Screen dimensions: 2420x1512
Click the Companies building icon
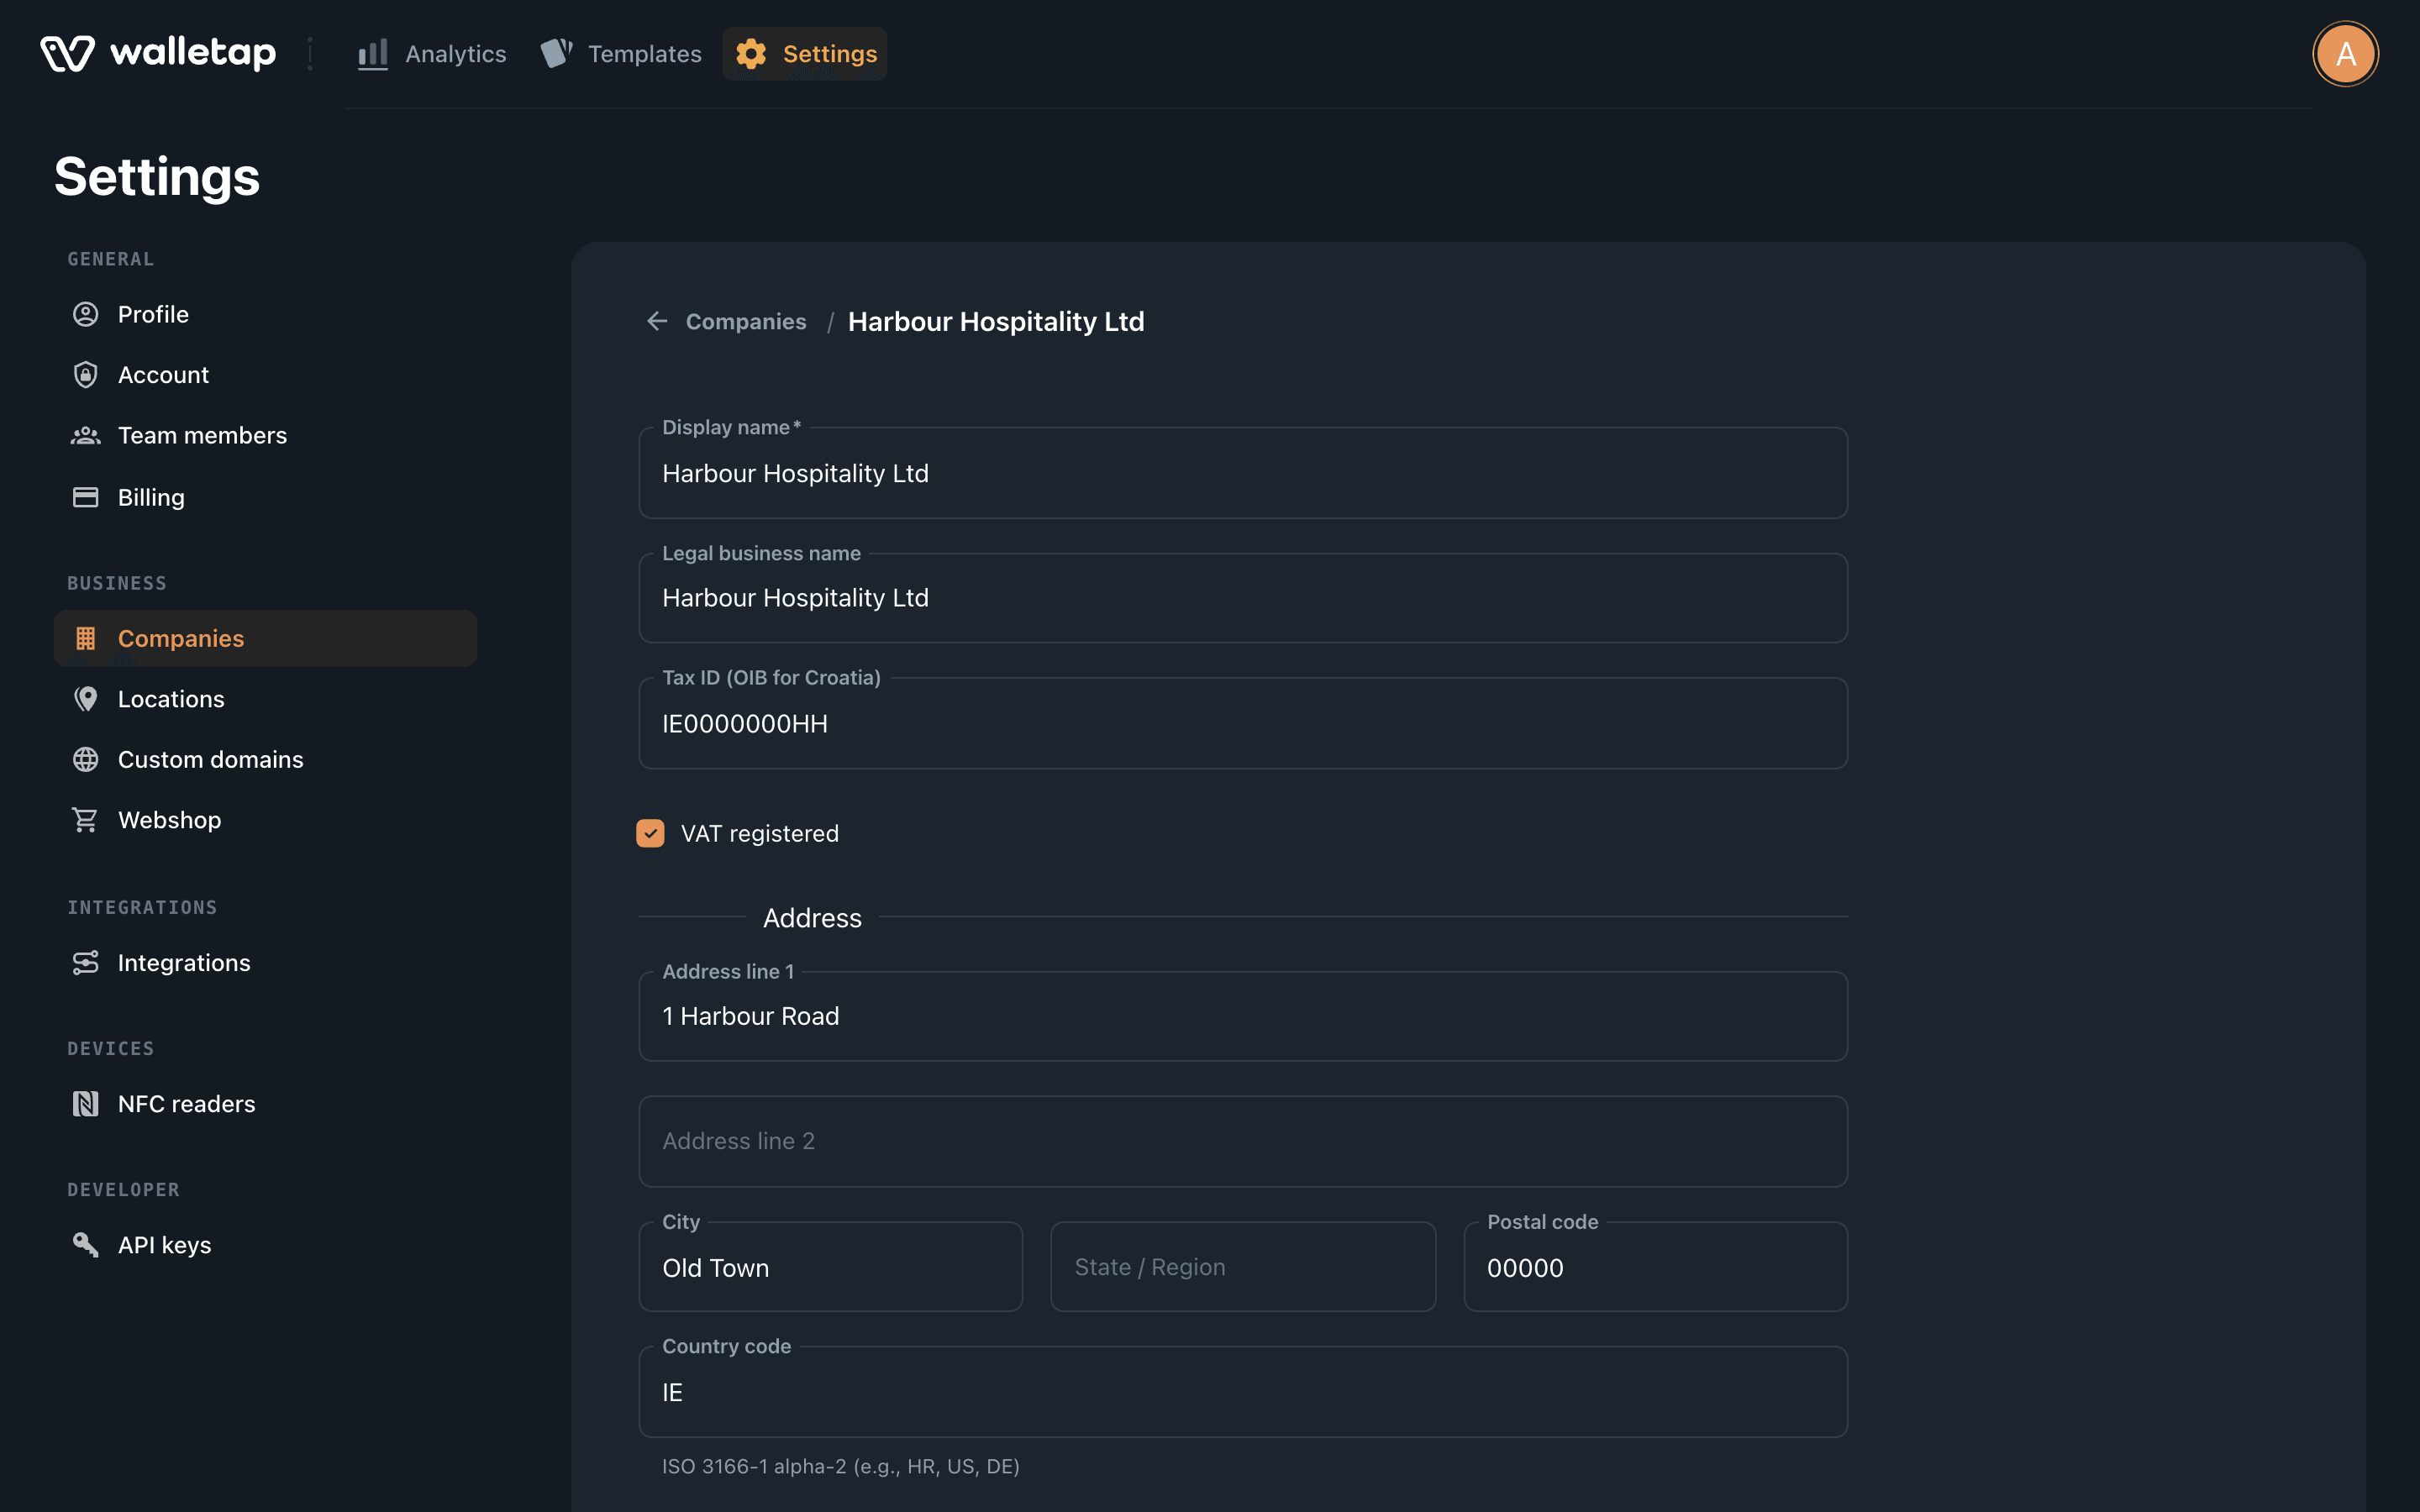coord(86,638)
